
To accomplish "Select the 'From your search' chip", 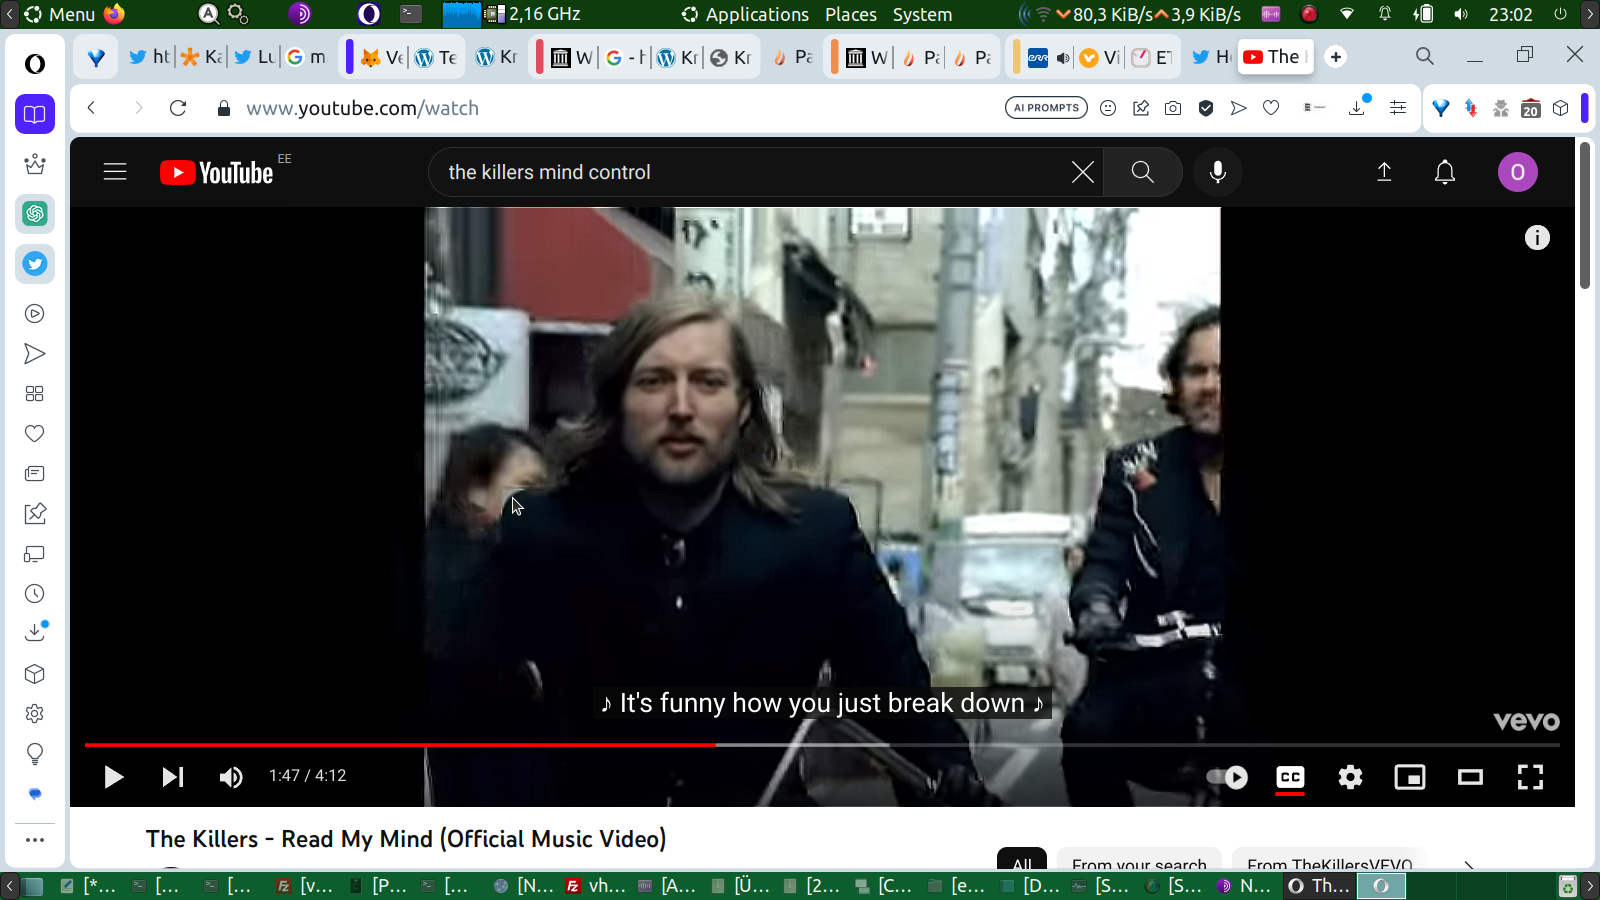I will 1139,860.
